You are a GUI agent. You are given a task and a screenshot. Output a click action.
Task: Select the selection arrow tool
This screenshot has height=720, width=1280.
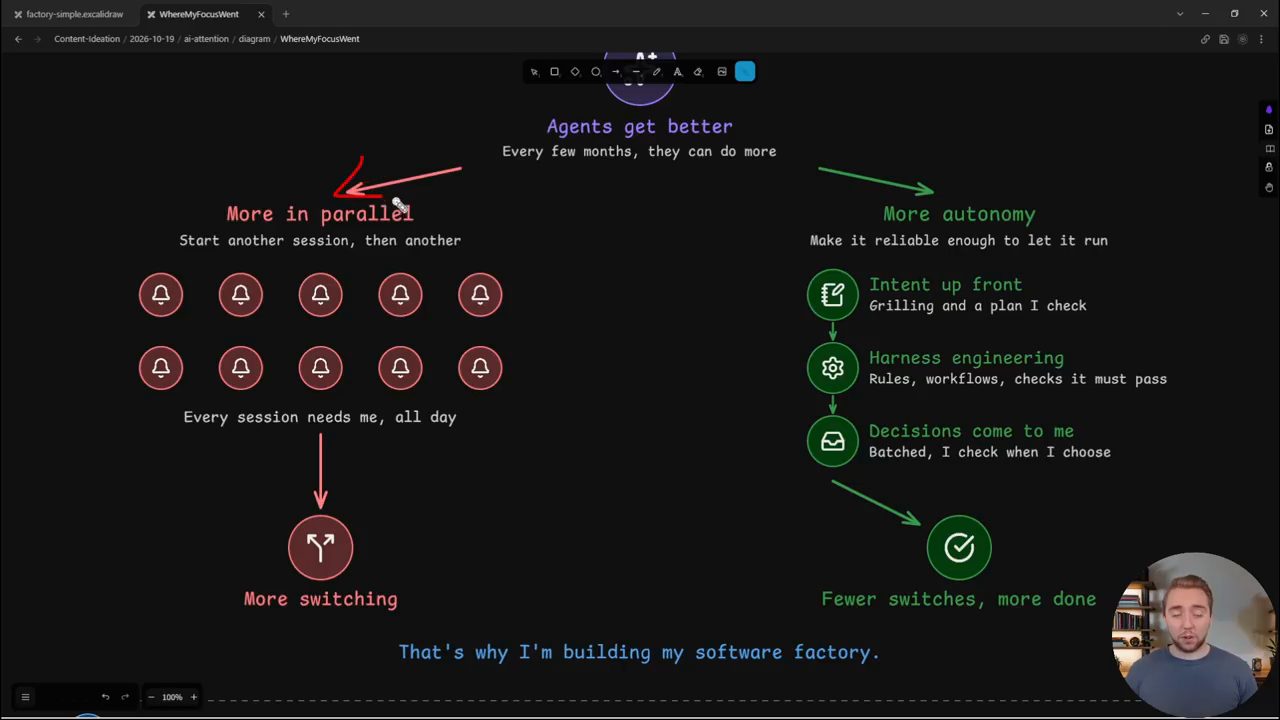534,72
